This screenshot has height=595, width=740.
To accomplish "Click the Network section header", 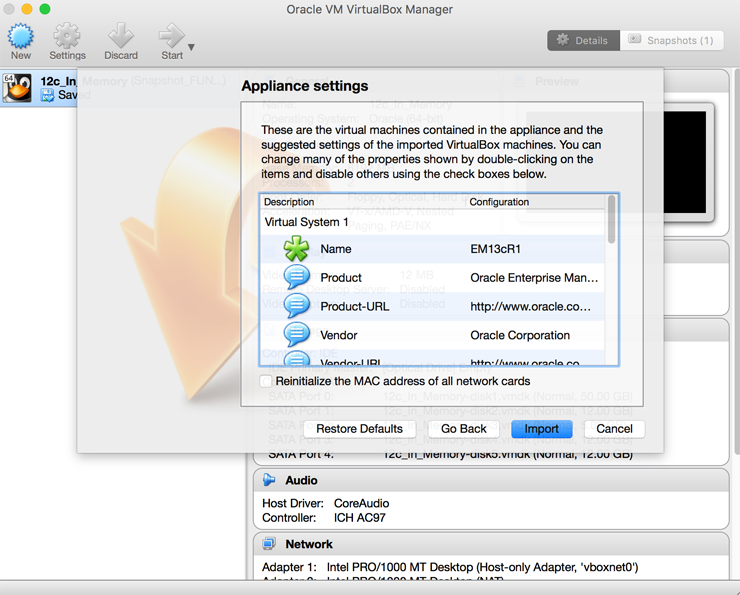I will tap(491, 544).
